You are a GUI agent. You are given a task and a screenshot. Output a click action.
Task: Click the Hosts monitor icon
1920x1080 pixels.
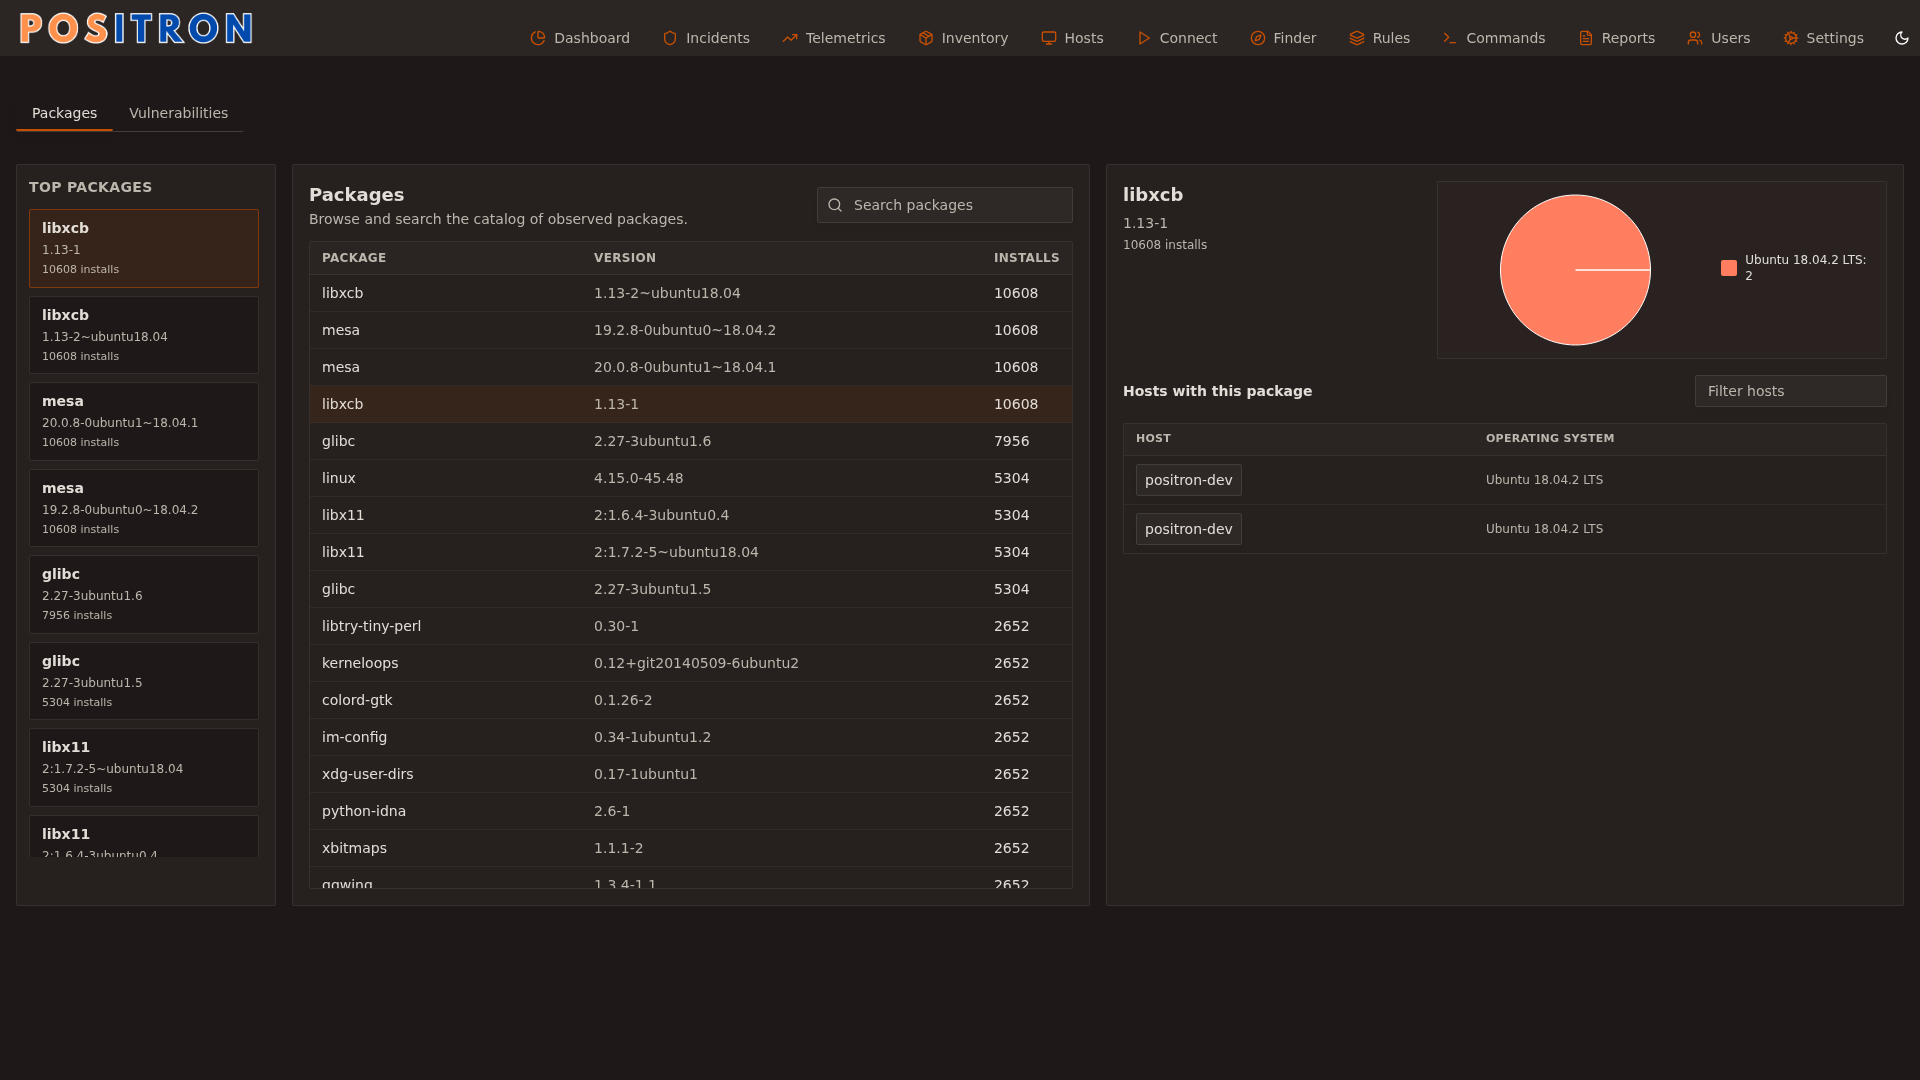pyautogui.click(x=1049, y=38)
